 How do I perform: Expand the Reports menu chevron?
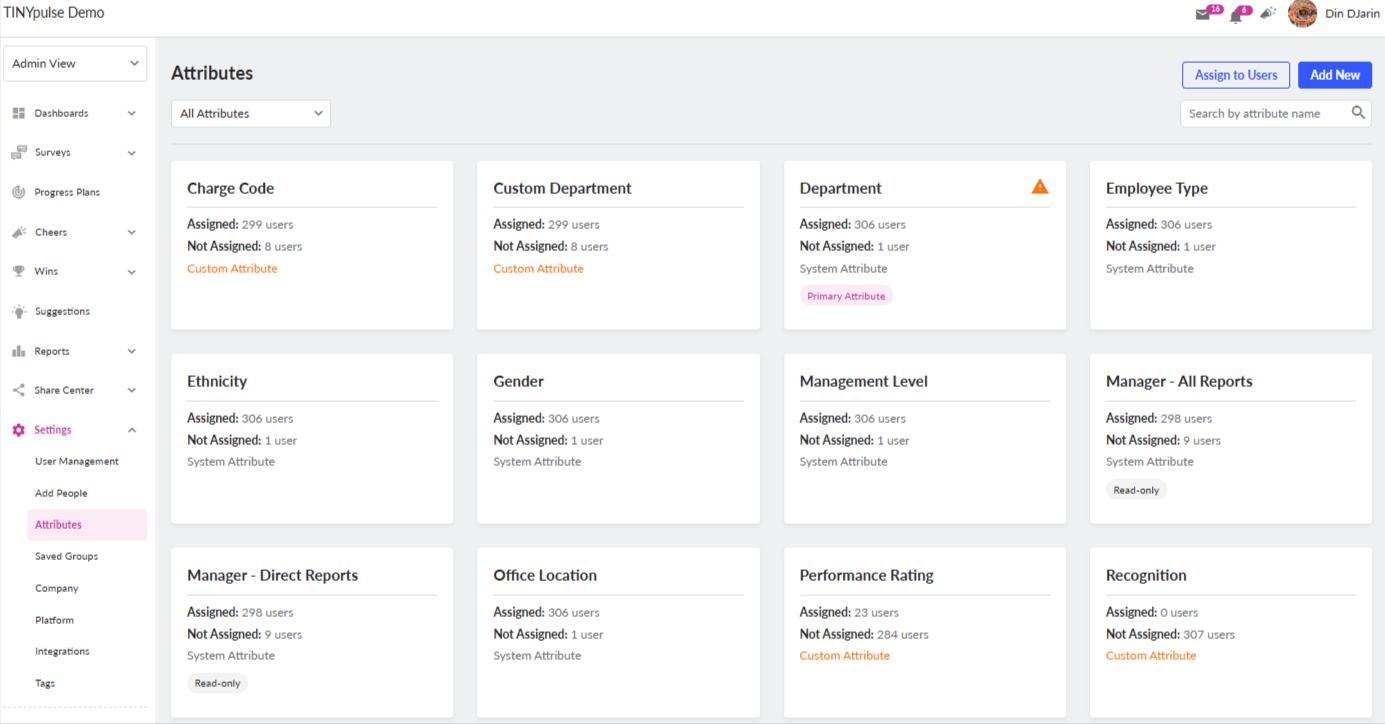coord(132,351)
